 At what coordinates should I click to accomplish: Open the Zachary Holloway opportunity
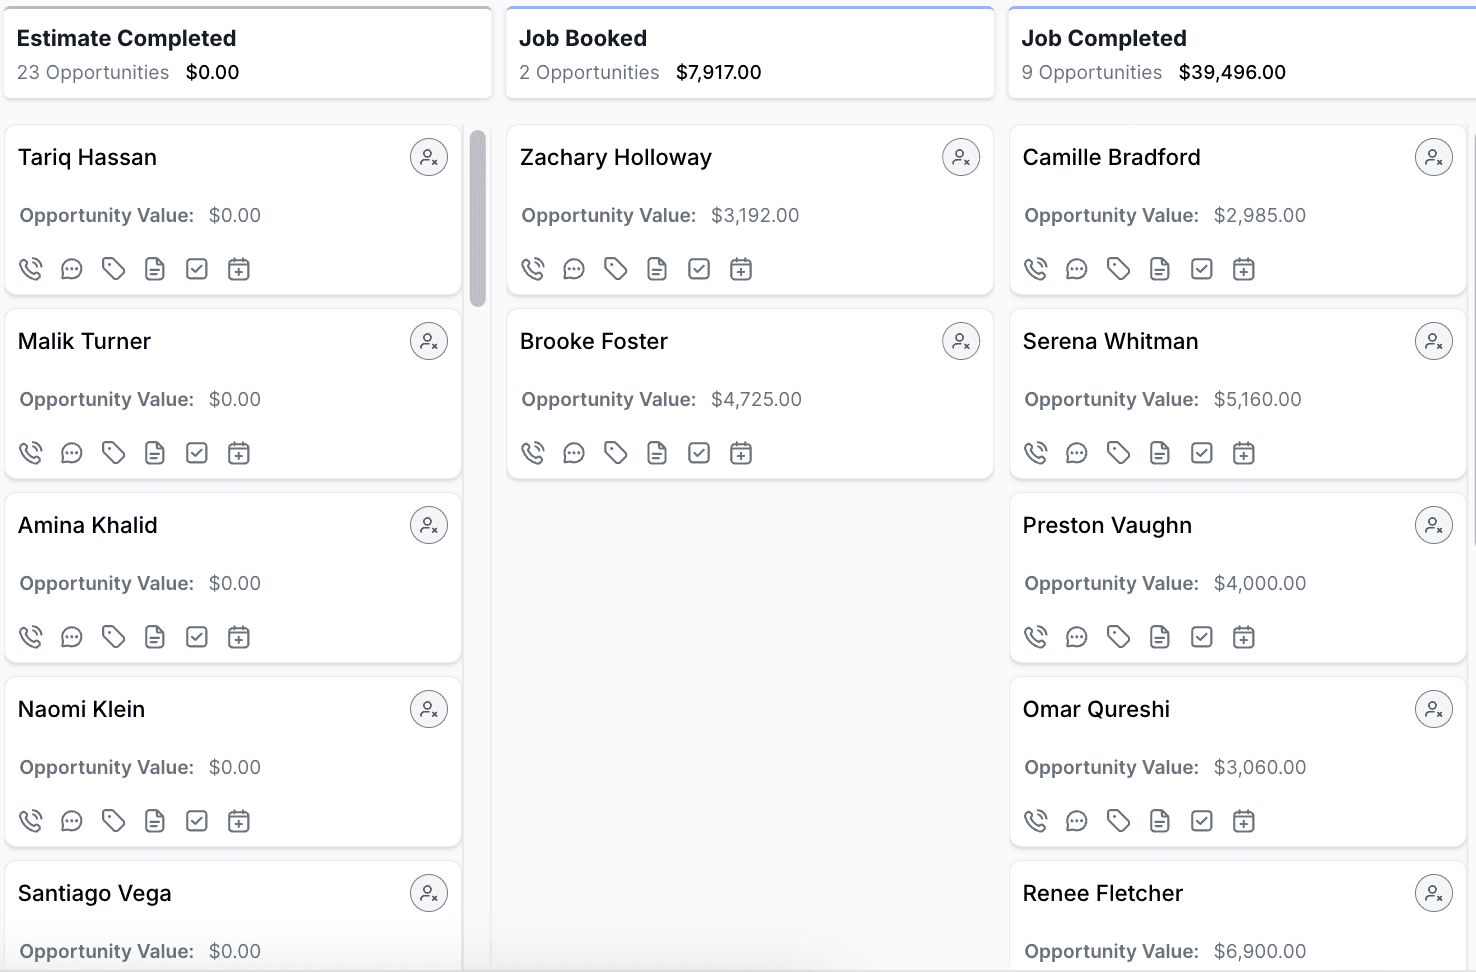pyautogui.click(x=616, y=157)
